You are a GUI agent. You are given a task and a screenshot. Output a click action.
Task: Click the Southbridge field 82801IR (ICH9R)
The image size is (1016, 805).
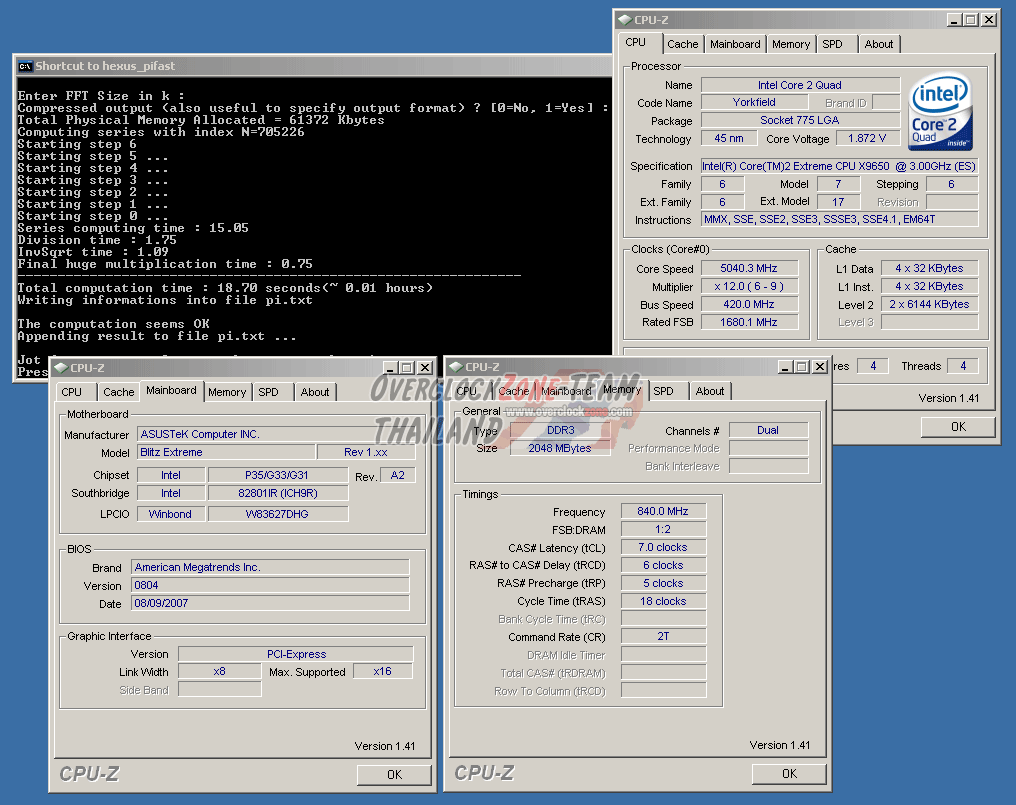tap(278, 493)
